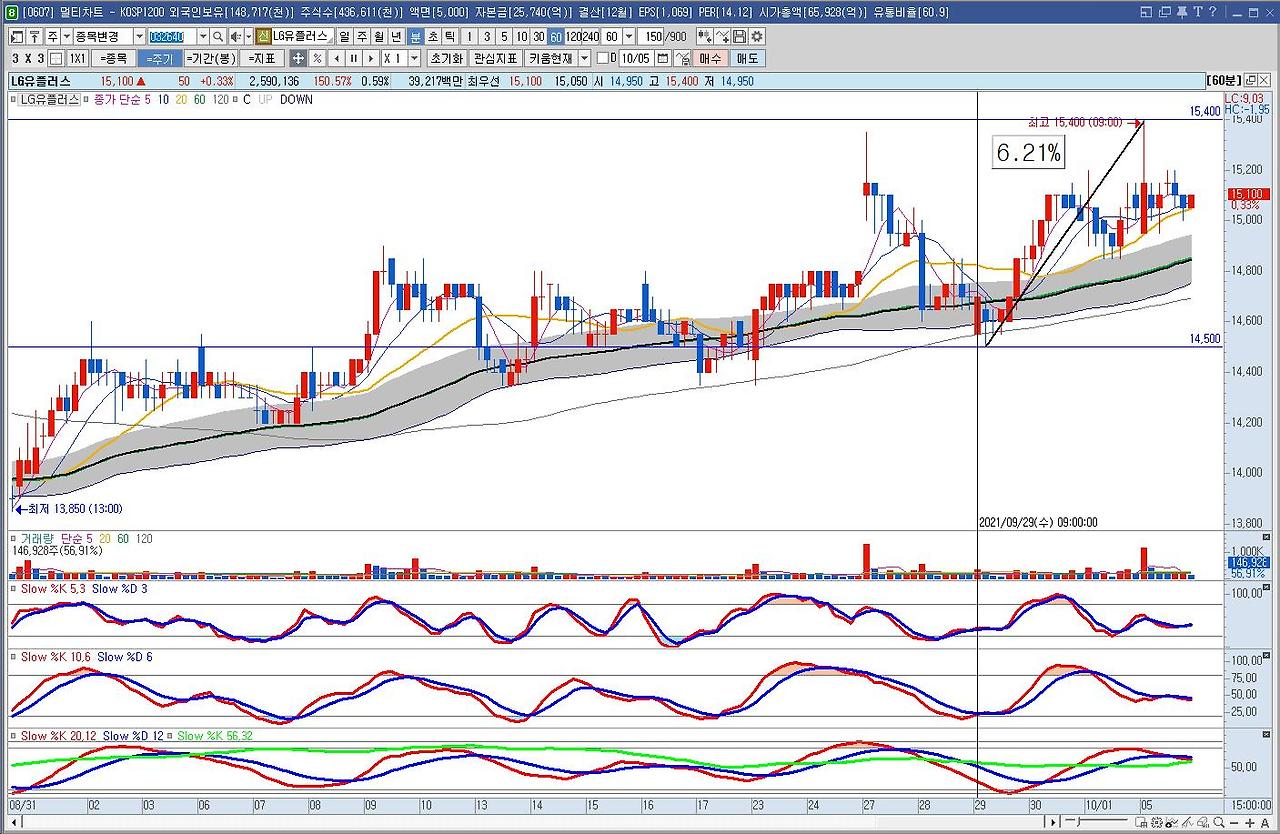Image resolution: width=1280 pixels, height=834 pixels.
Task: Open the stock code dropdown arrow
Action: tap(202, 36)
